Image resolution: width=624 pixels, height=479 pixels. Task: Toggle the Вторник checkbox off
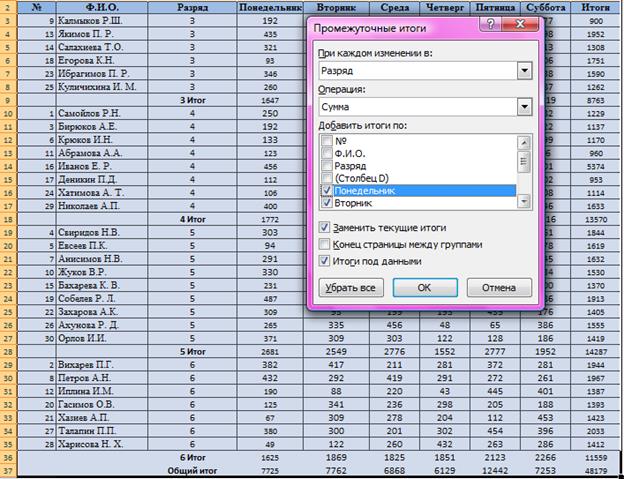click(x=325, y=202)
